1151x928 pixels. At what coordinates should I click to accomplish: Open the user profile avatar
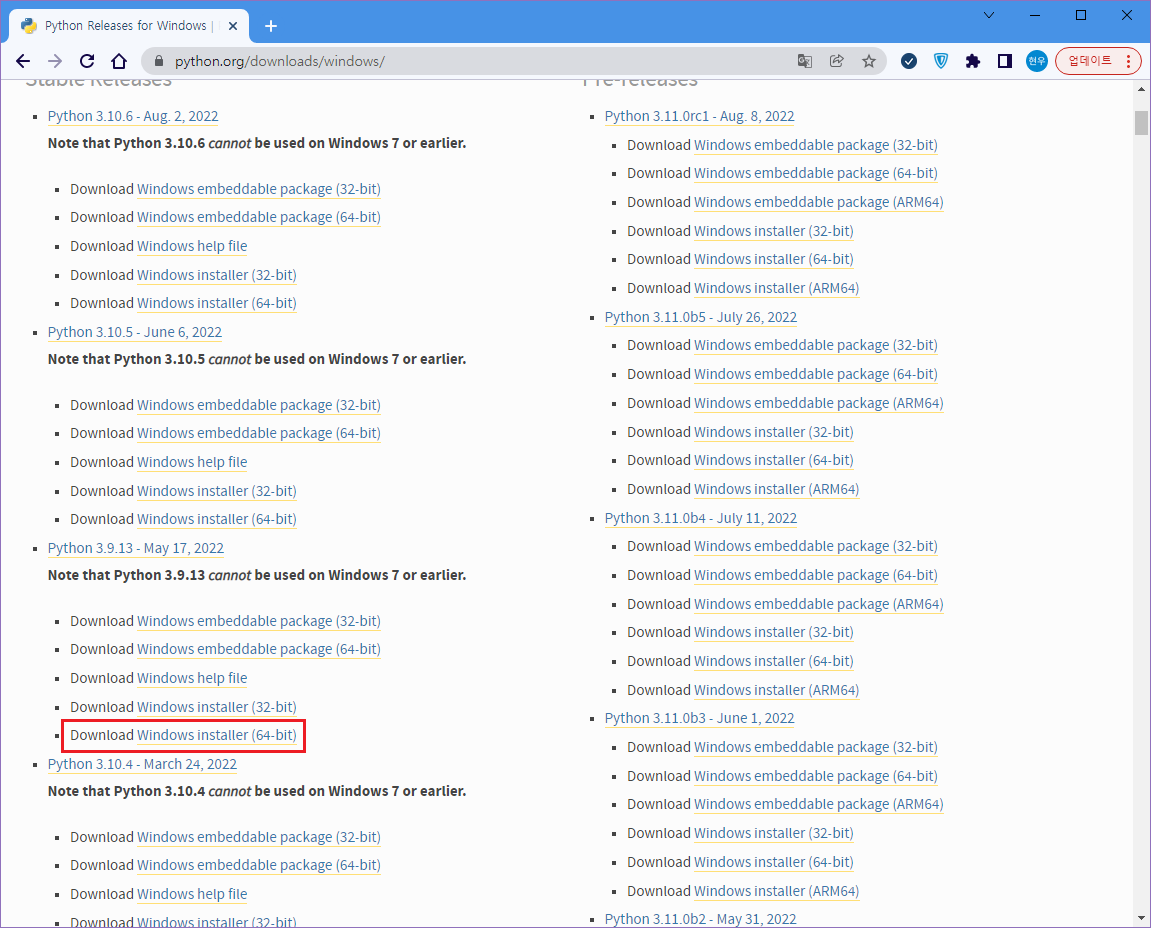coord(1036,61)
